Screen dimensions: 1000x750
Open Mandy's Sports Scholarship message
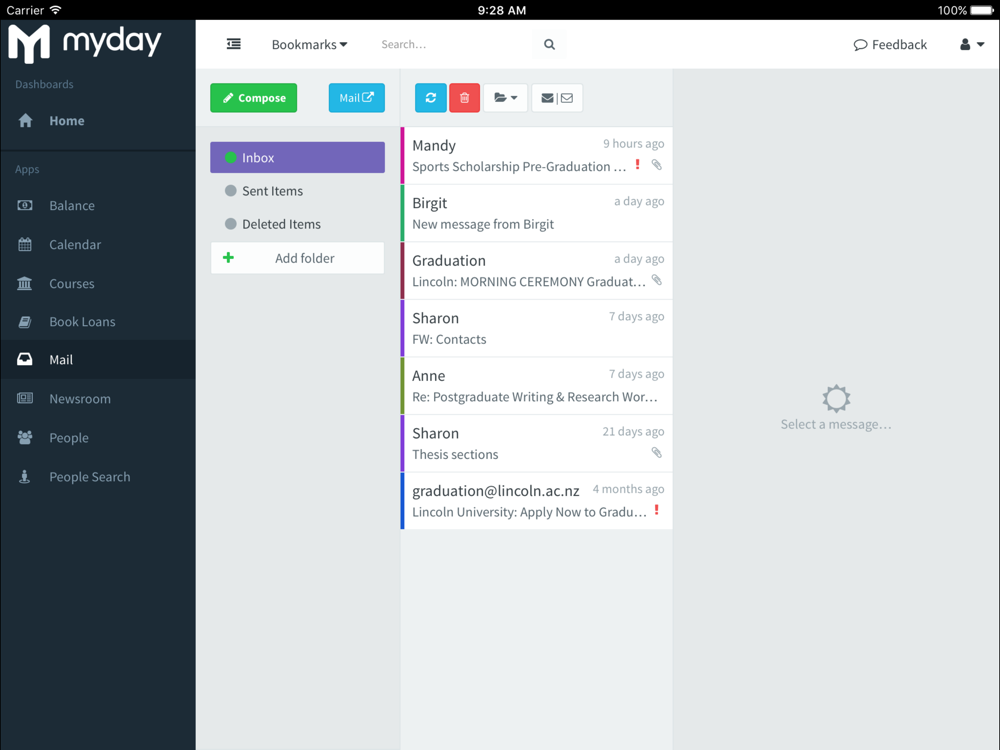tap(537, 156)
